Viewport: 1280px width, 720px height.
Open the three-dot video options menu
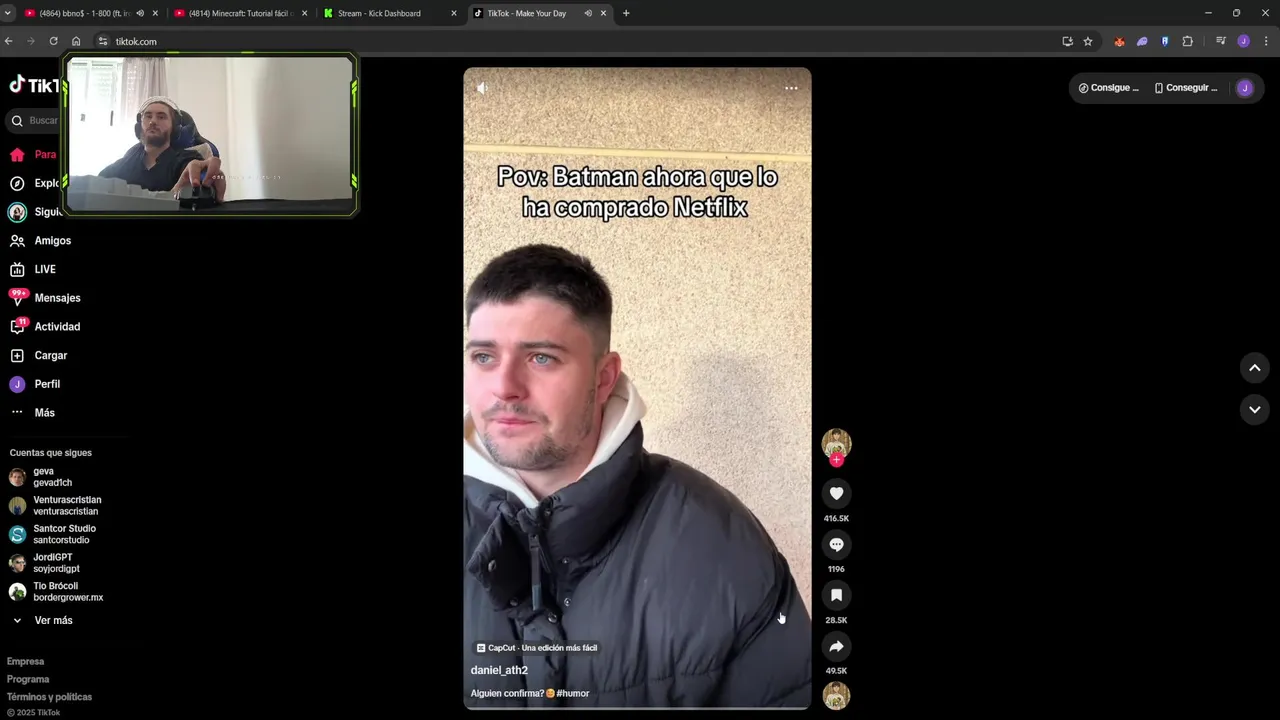(791, 88)
